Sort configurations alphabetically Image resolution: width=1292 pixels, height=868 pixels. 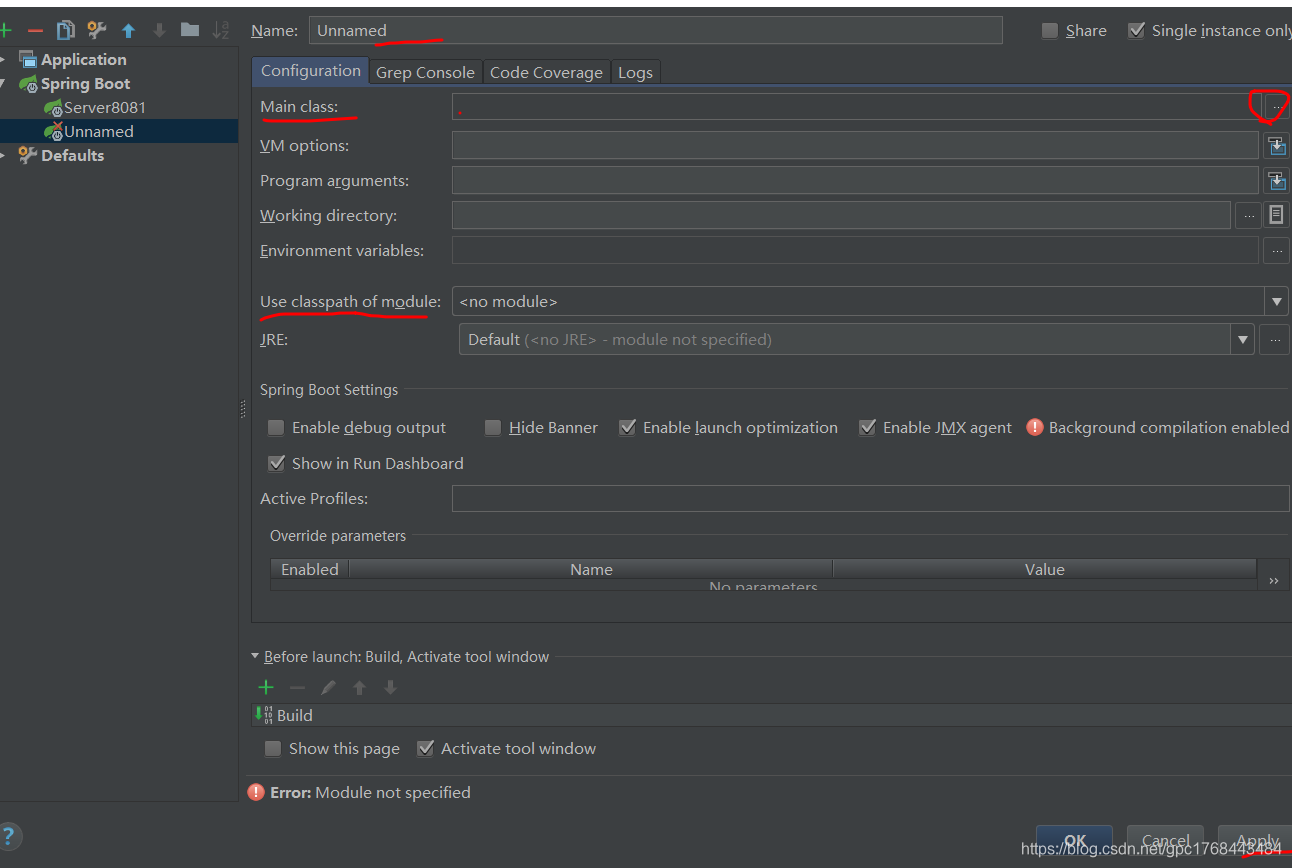click(221, 30)
